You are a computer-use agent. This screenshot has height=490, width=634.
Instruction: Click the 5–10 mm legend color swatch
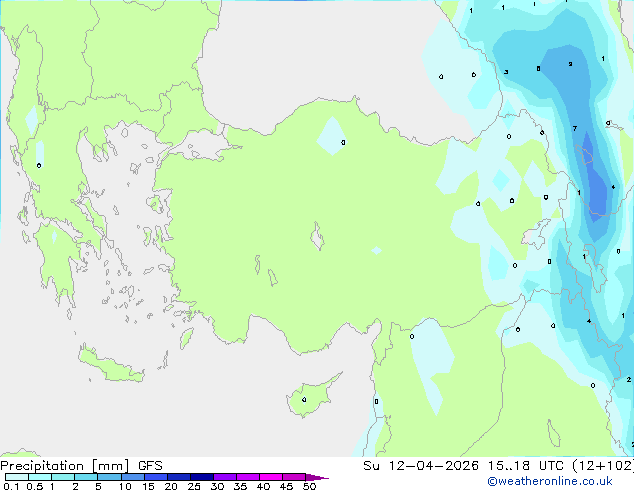[x=109, y=477]
